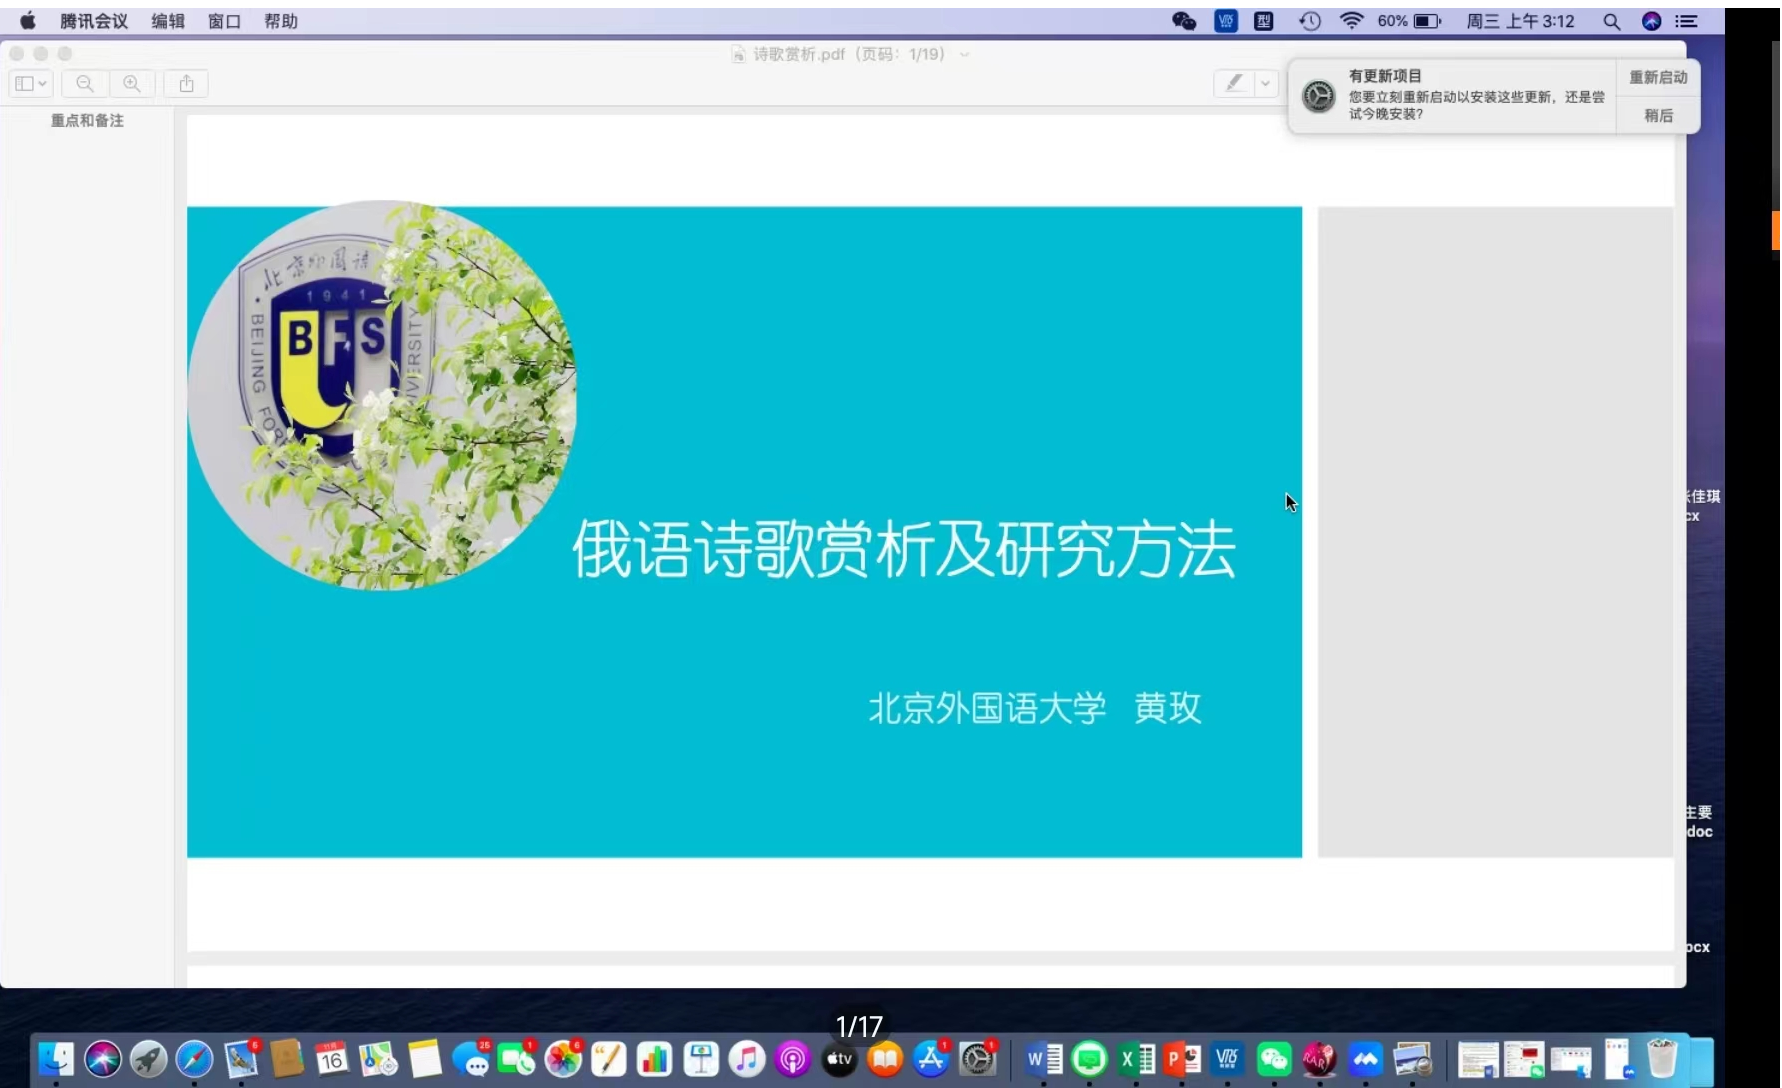Open Safari from the dock
The image size is (1782, 1088).
click(194, 1059)
